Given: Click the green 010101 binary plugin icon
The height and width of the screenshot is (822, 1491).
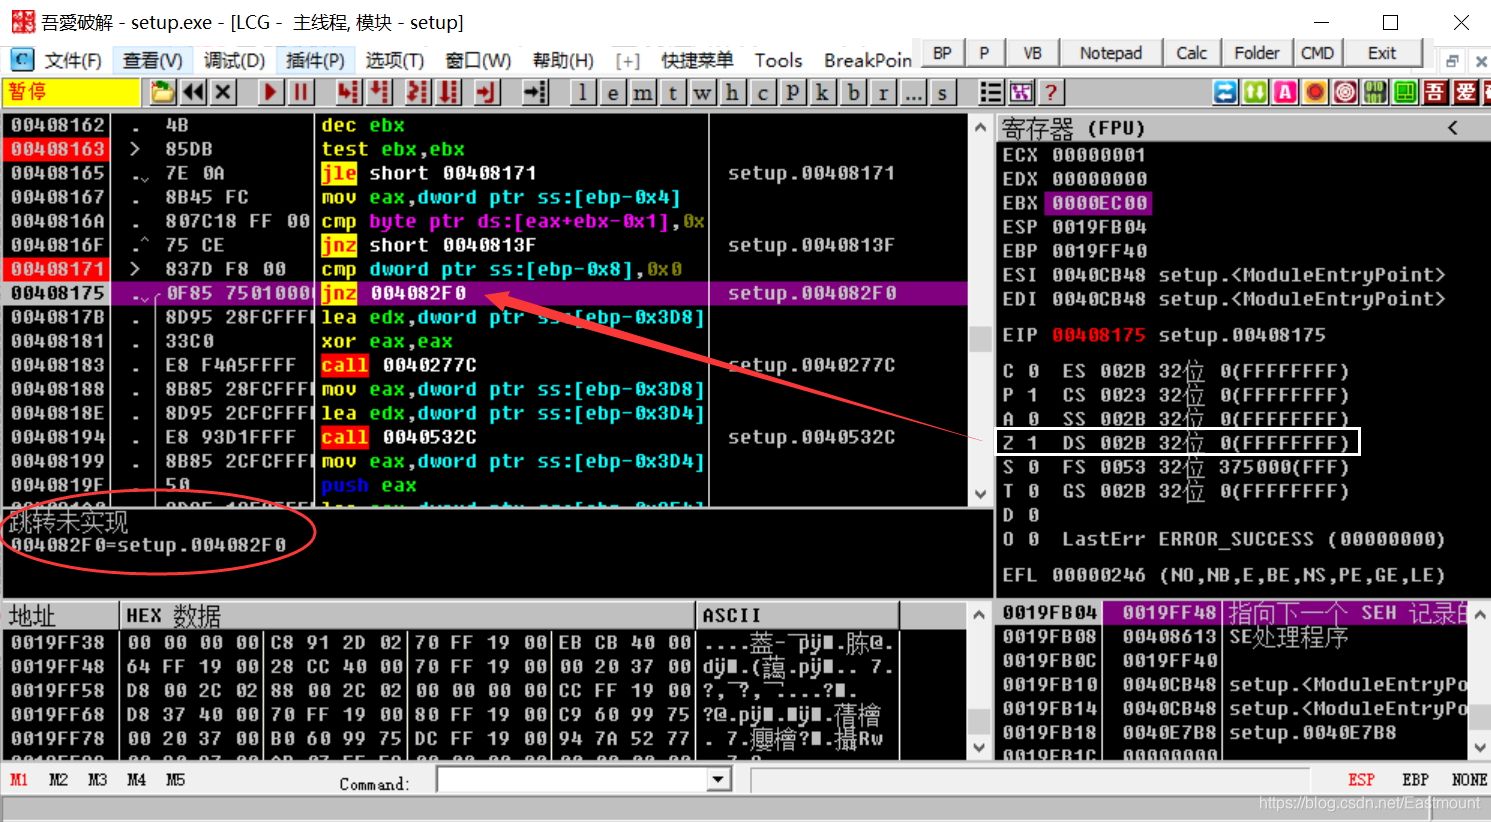Looking at the screenshot, I should coord(1375,93).
